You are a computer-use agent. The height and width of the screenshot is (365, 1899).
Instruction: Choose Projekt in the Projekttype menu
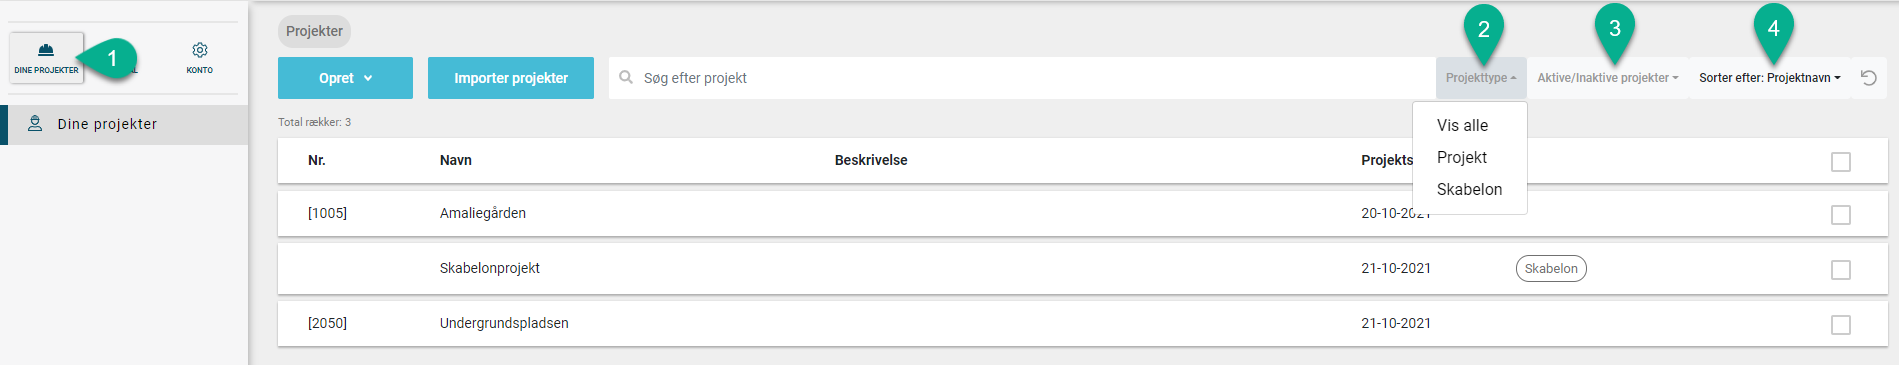(1461, 157)
